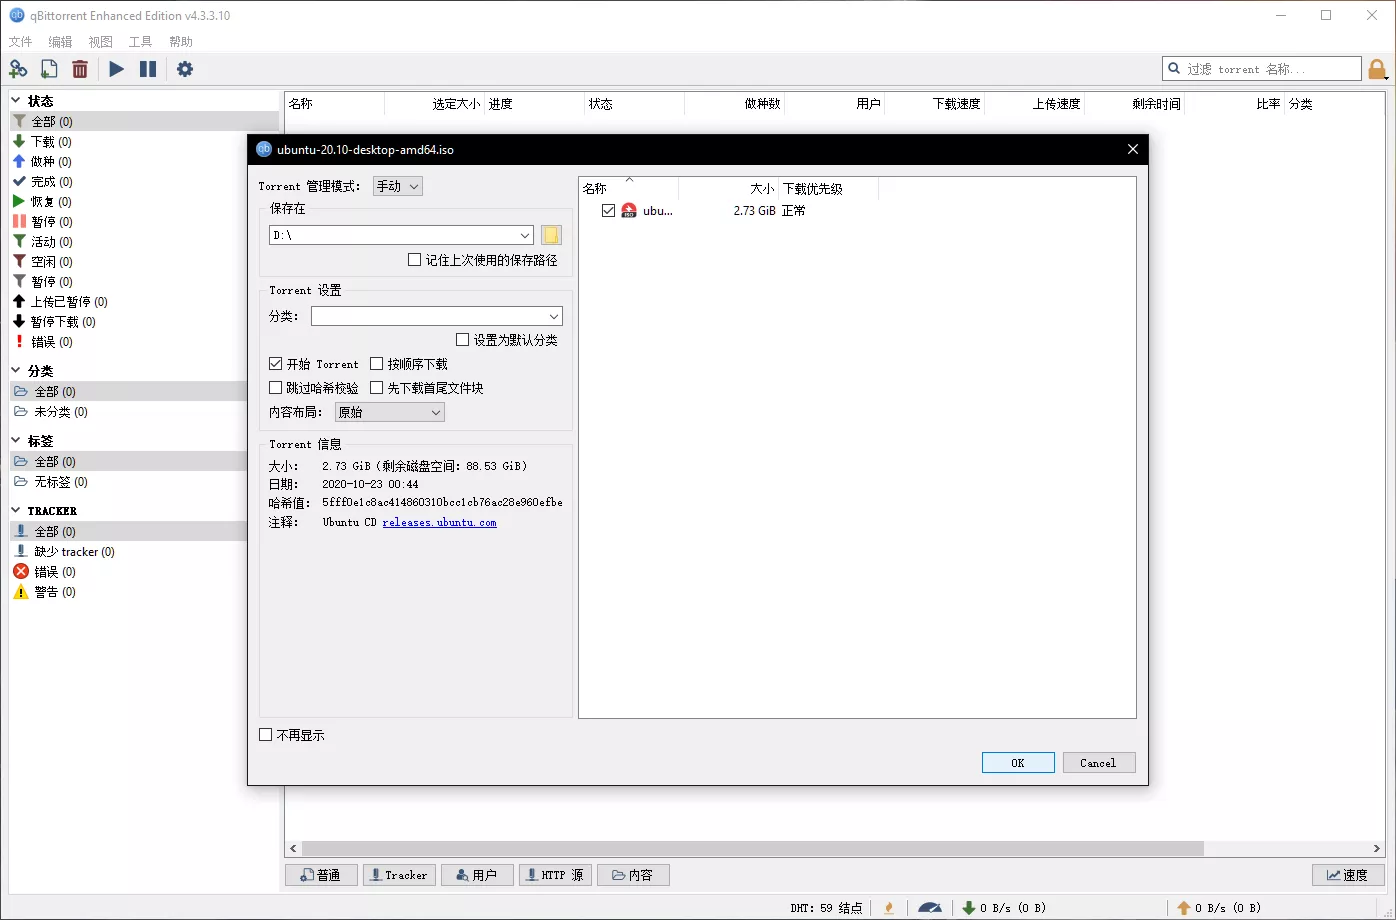Toggle the ubuntu ISO file checkbox
1396x920 pixels.
point(608,211)
